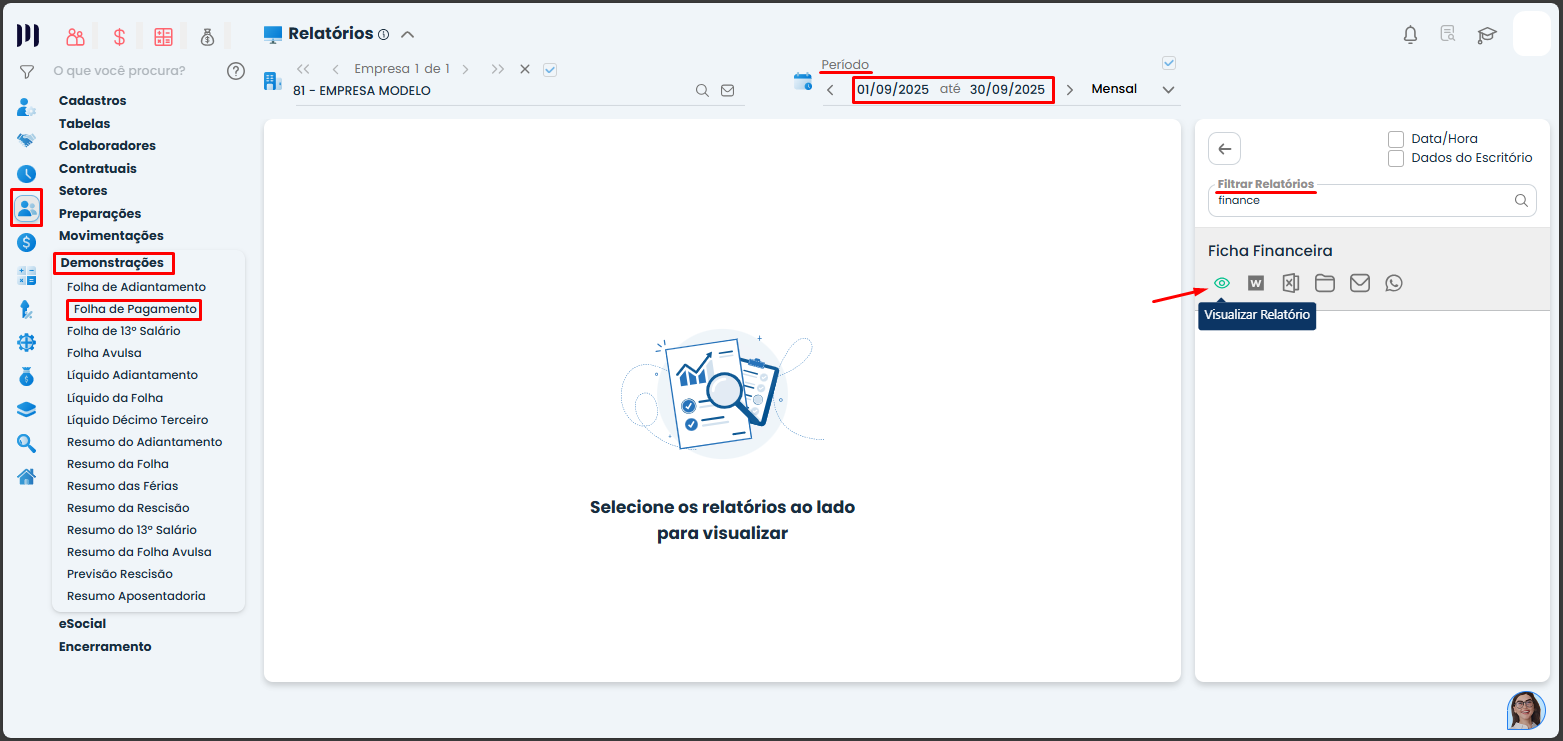Click the back arrow button
This screenshot has height=741, width=1563.
point(1224,148)
